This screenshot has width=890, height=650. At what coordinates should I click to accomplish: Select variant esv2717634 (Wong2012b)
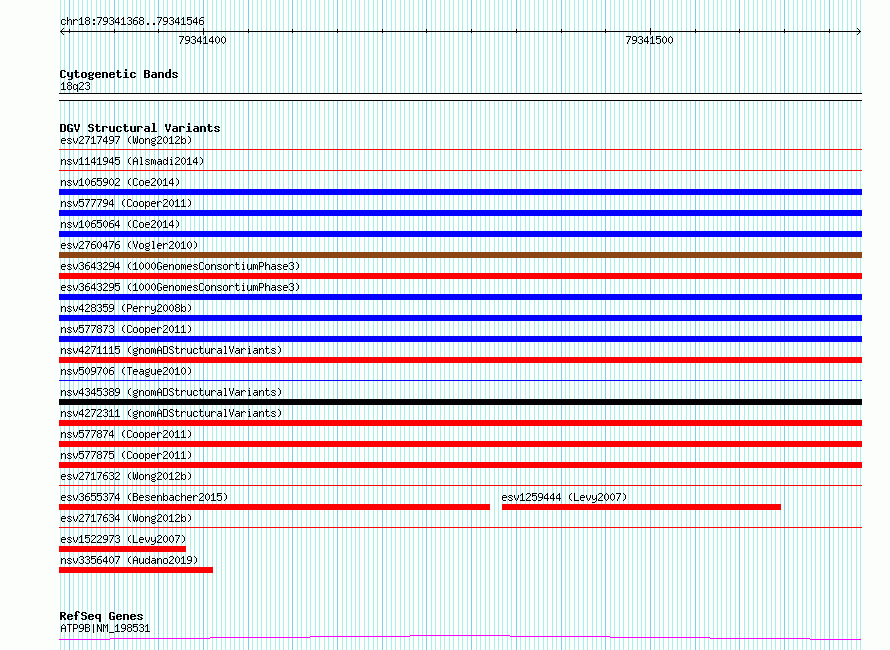click(x=126, y=518)
